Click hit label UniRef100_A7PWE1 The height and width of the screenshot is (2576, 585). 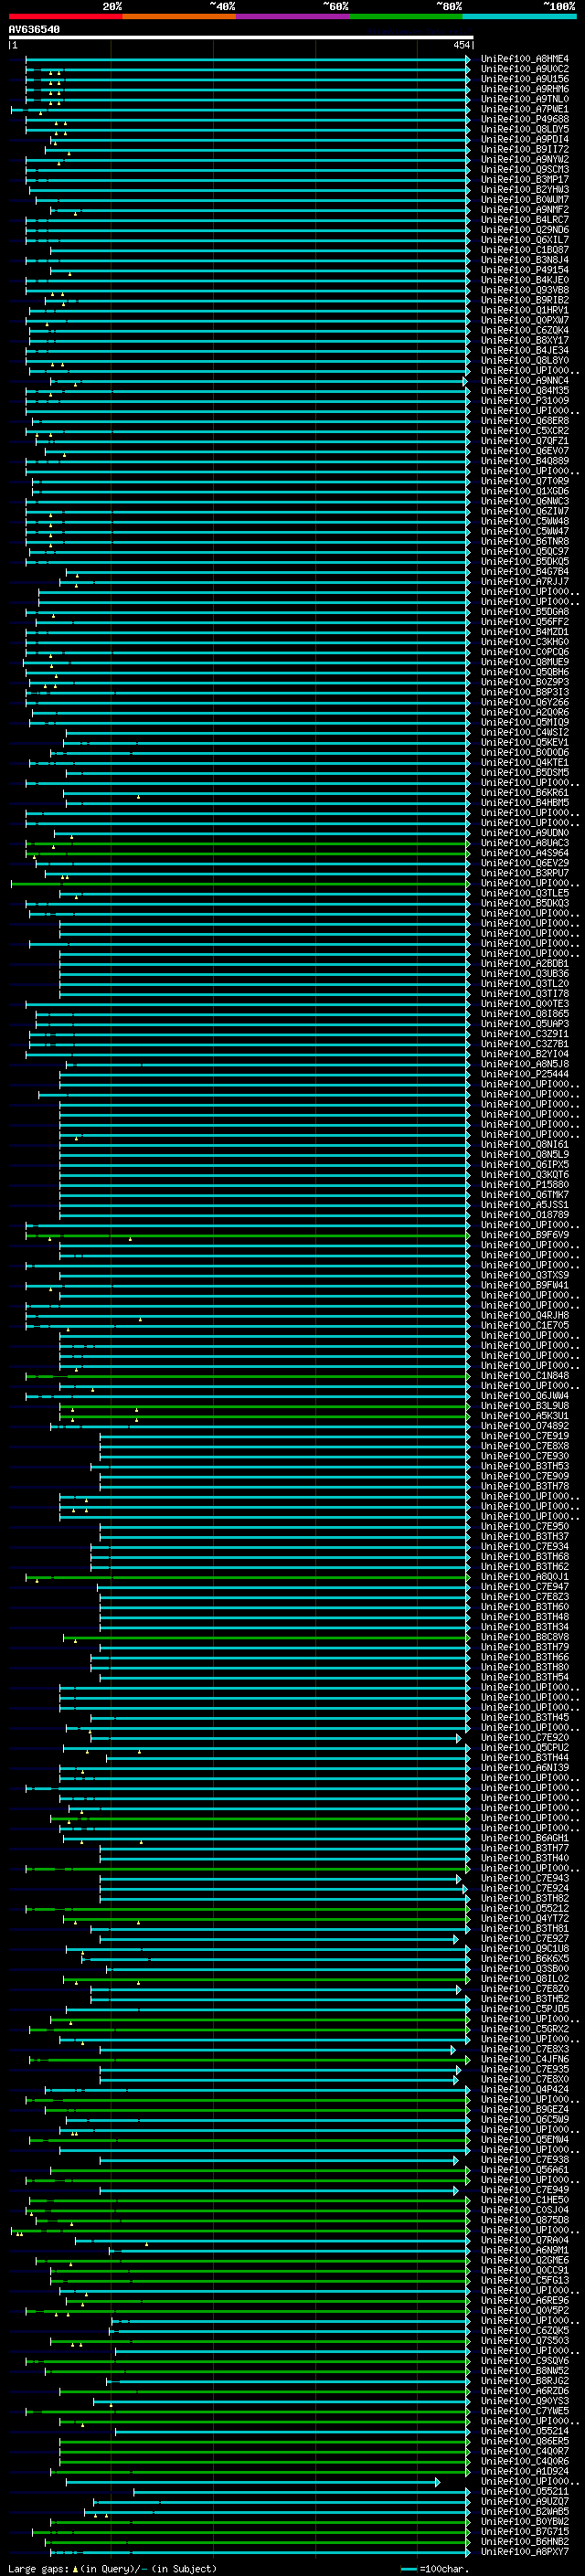click(x=525, y=109)
